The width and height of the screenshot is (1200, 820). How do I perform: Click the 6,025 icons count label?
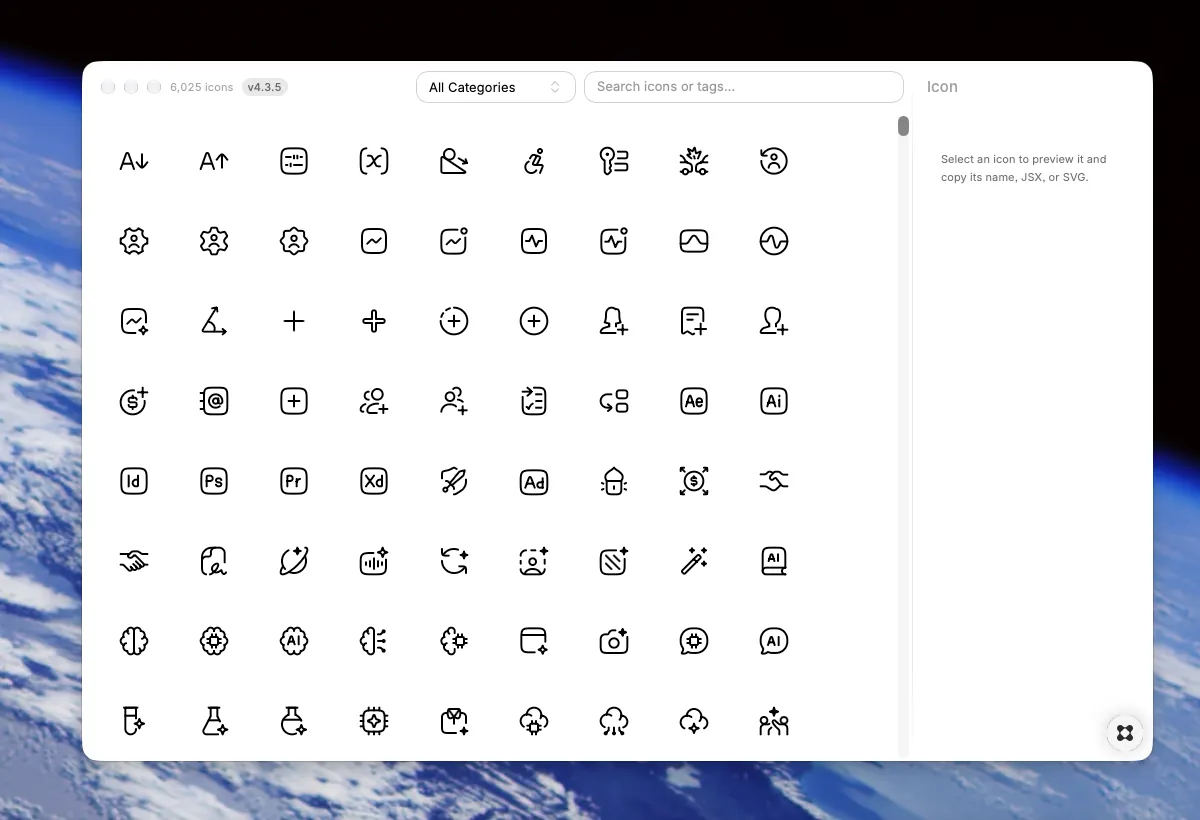(x=202, y=87)
